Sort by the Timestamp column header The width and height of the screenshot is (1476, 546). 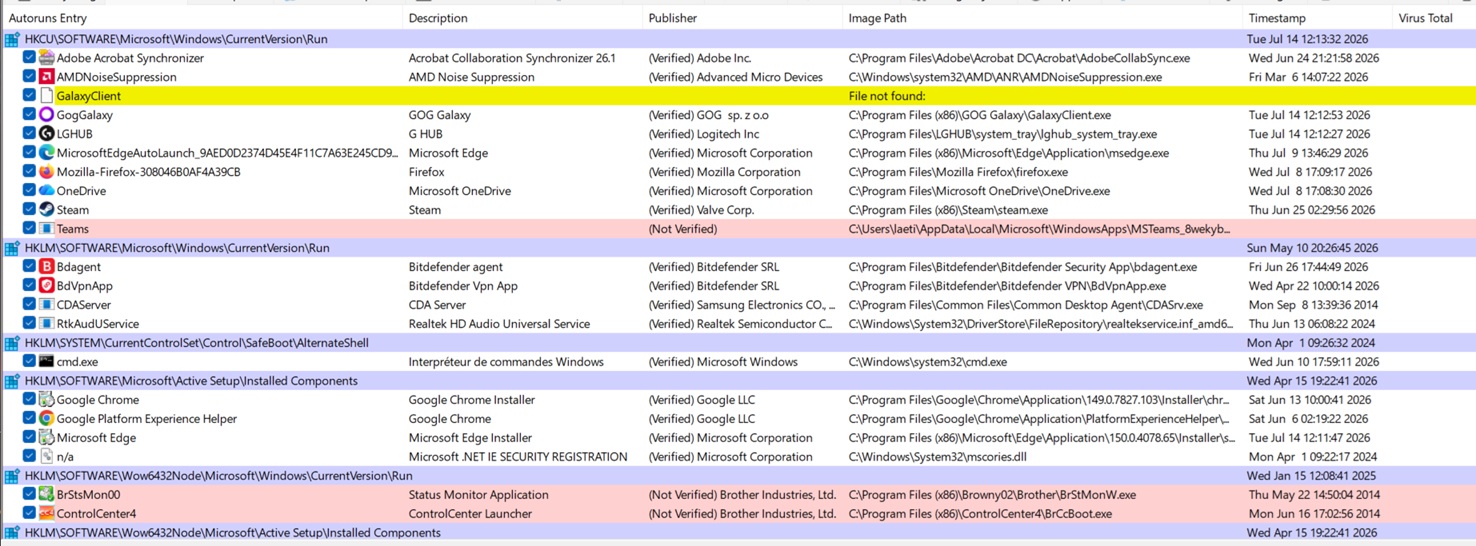[1318, 18]
